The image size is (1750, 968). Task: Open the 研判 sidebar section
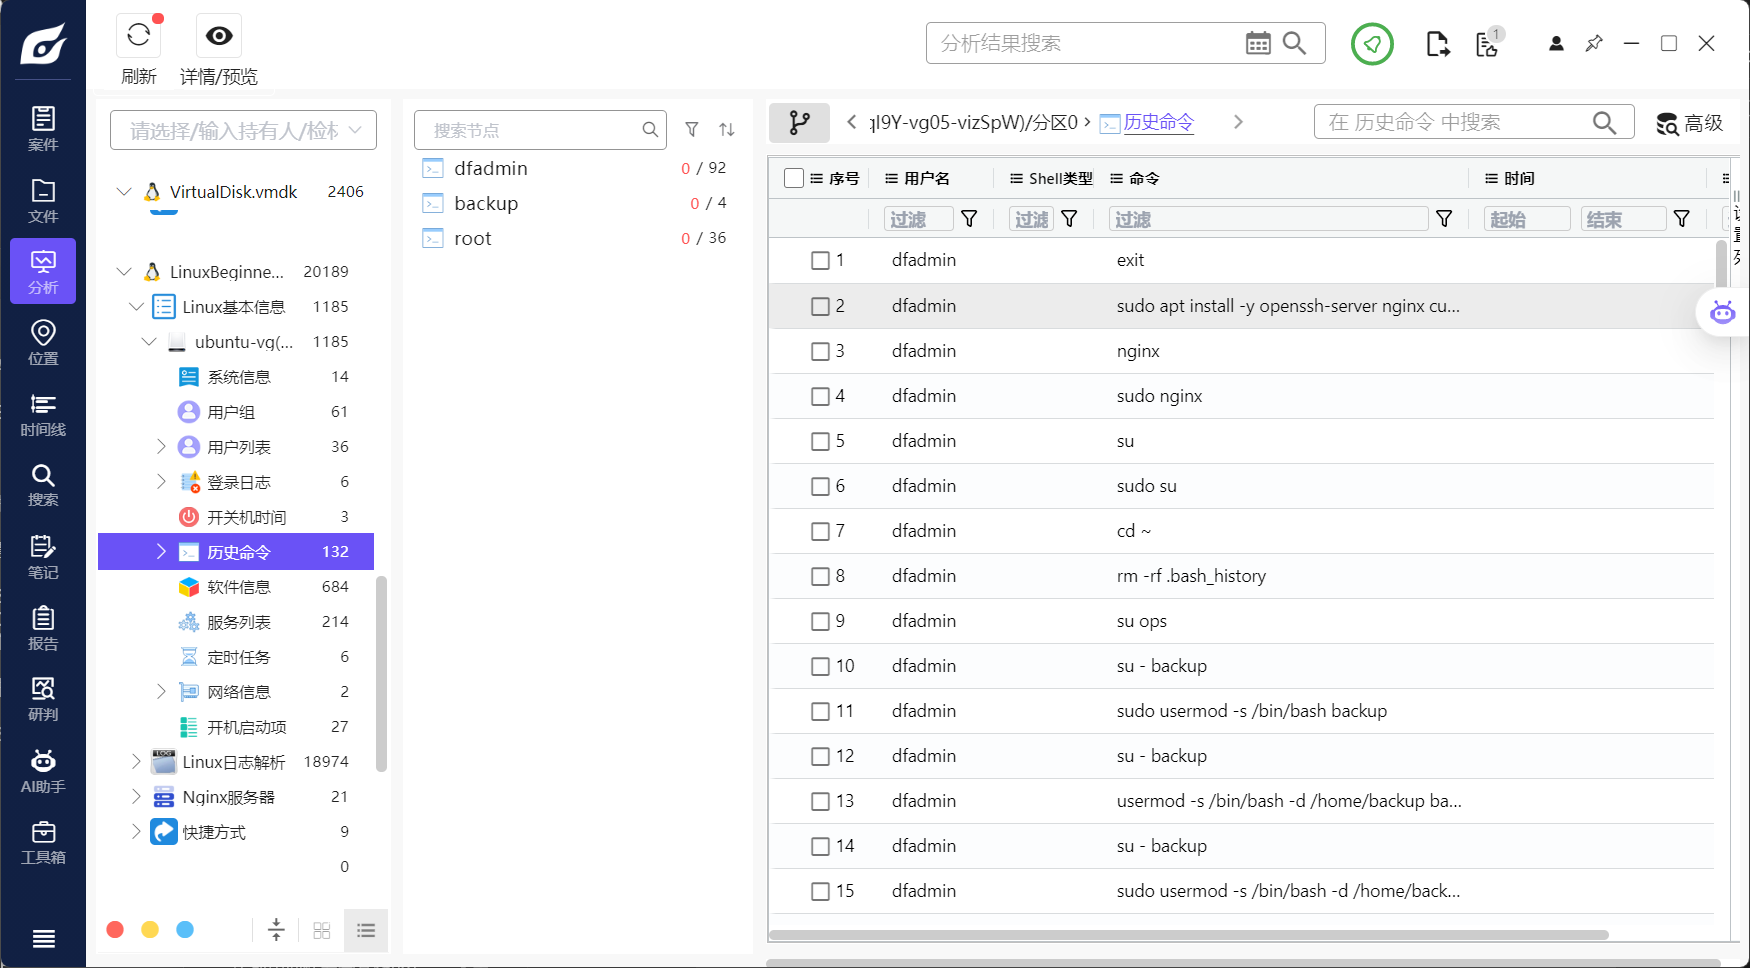(43, 699)
